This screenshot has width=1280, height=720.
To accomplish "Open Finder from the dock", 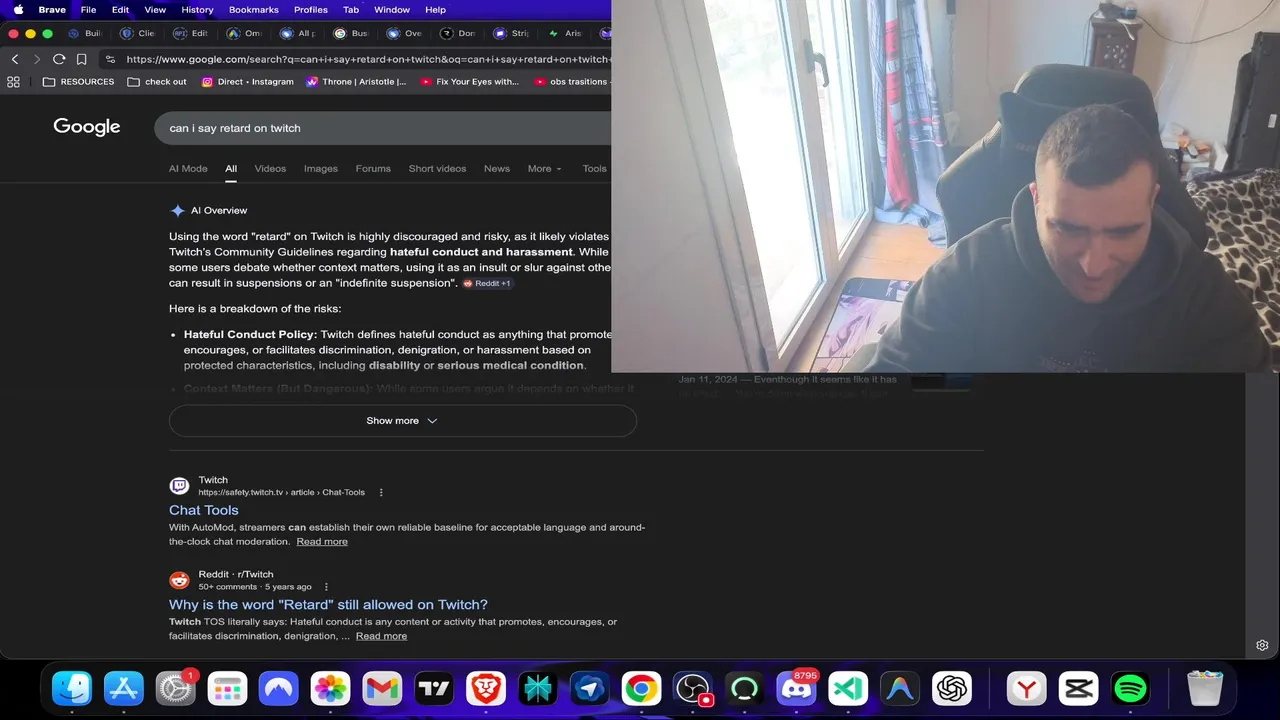I will coord(72,688).
